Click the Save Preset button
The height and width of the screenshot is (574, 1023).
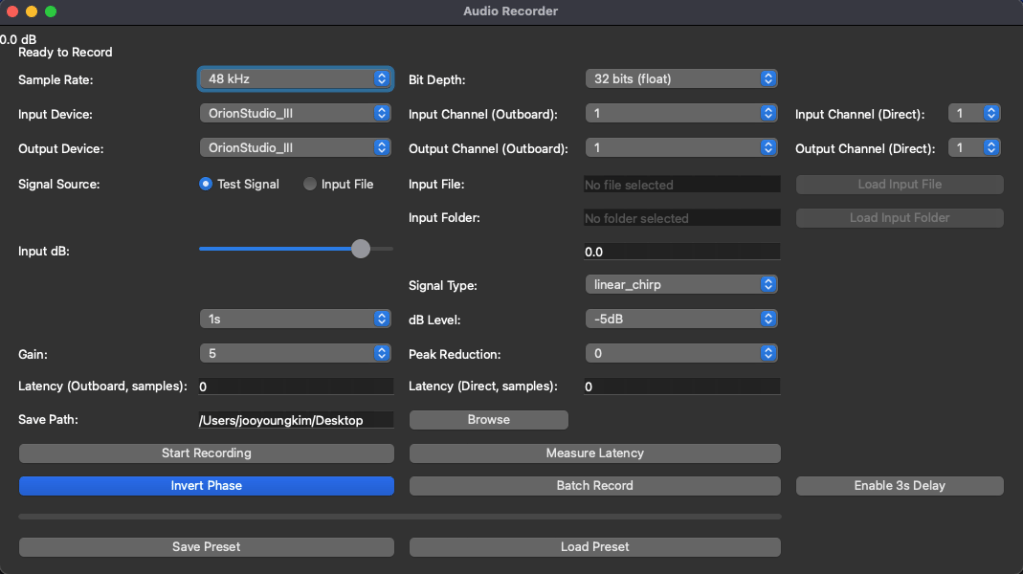206,547
